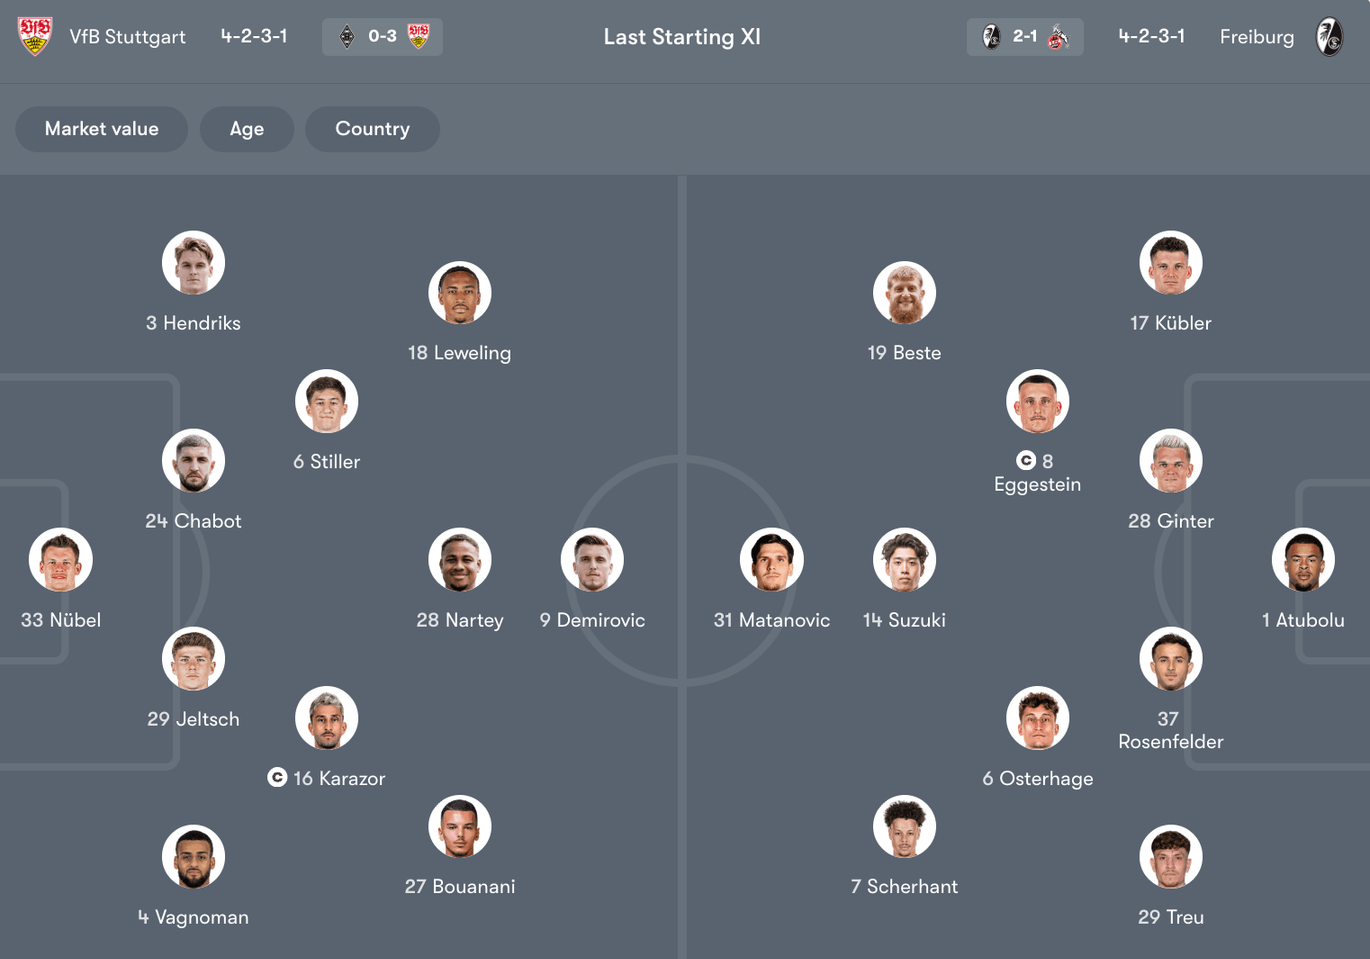Click Beste's player portrait

(x=904, y=292)
